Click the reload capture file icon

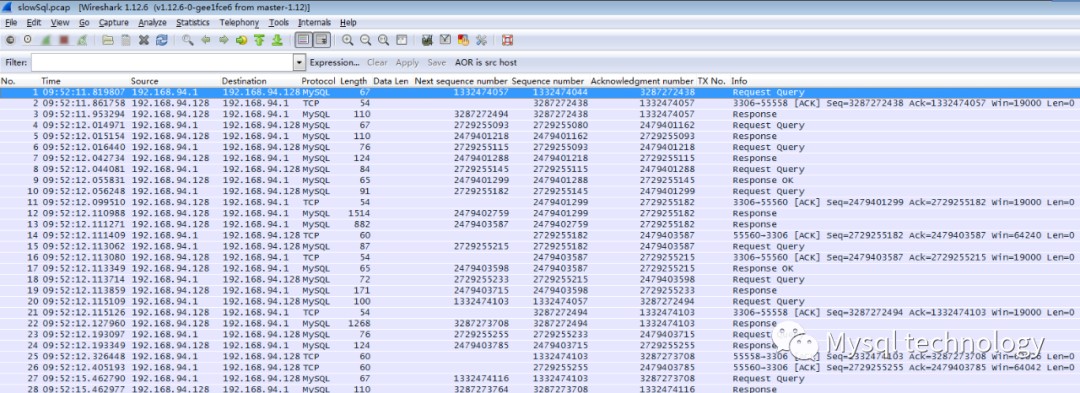162,41
